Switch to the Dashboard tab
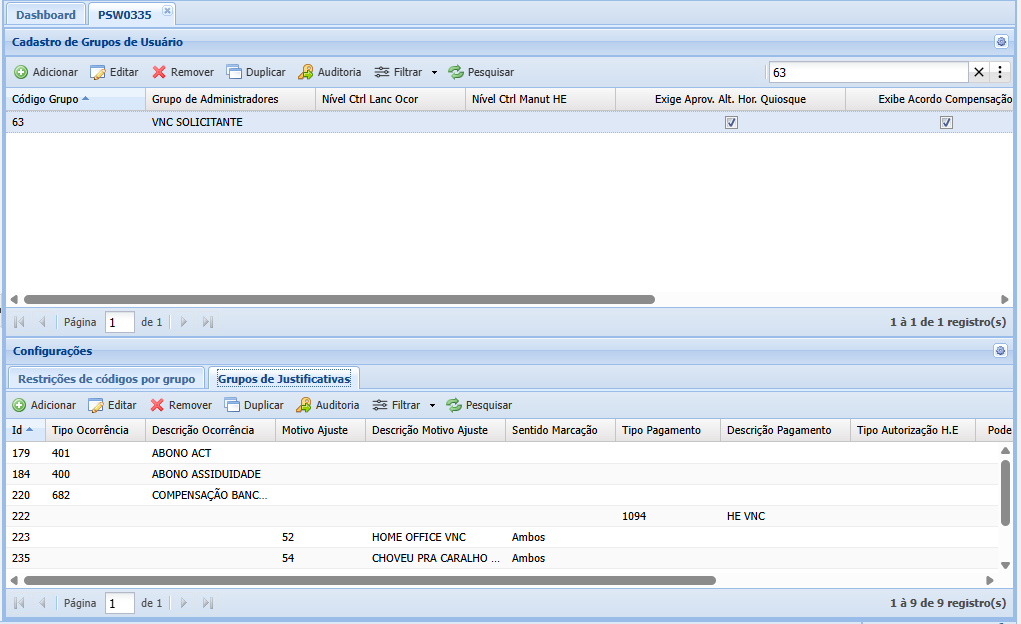The width and height of the screenshot is (1021, 624). point(46,14)
